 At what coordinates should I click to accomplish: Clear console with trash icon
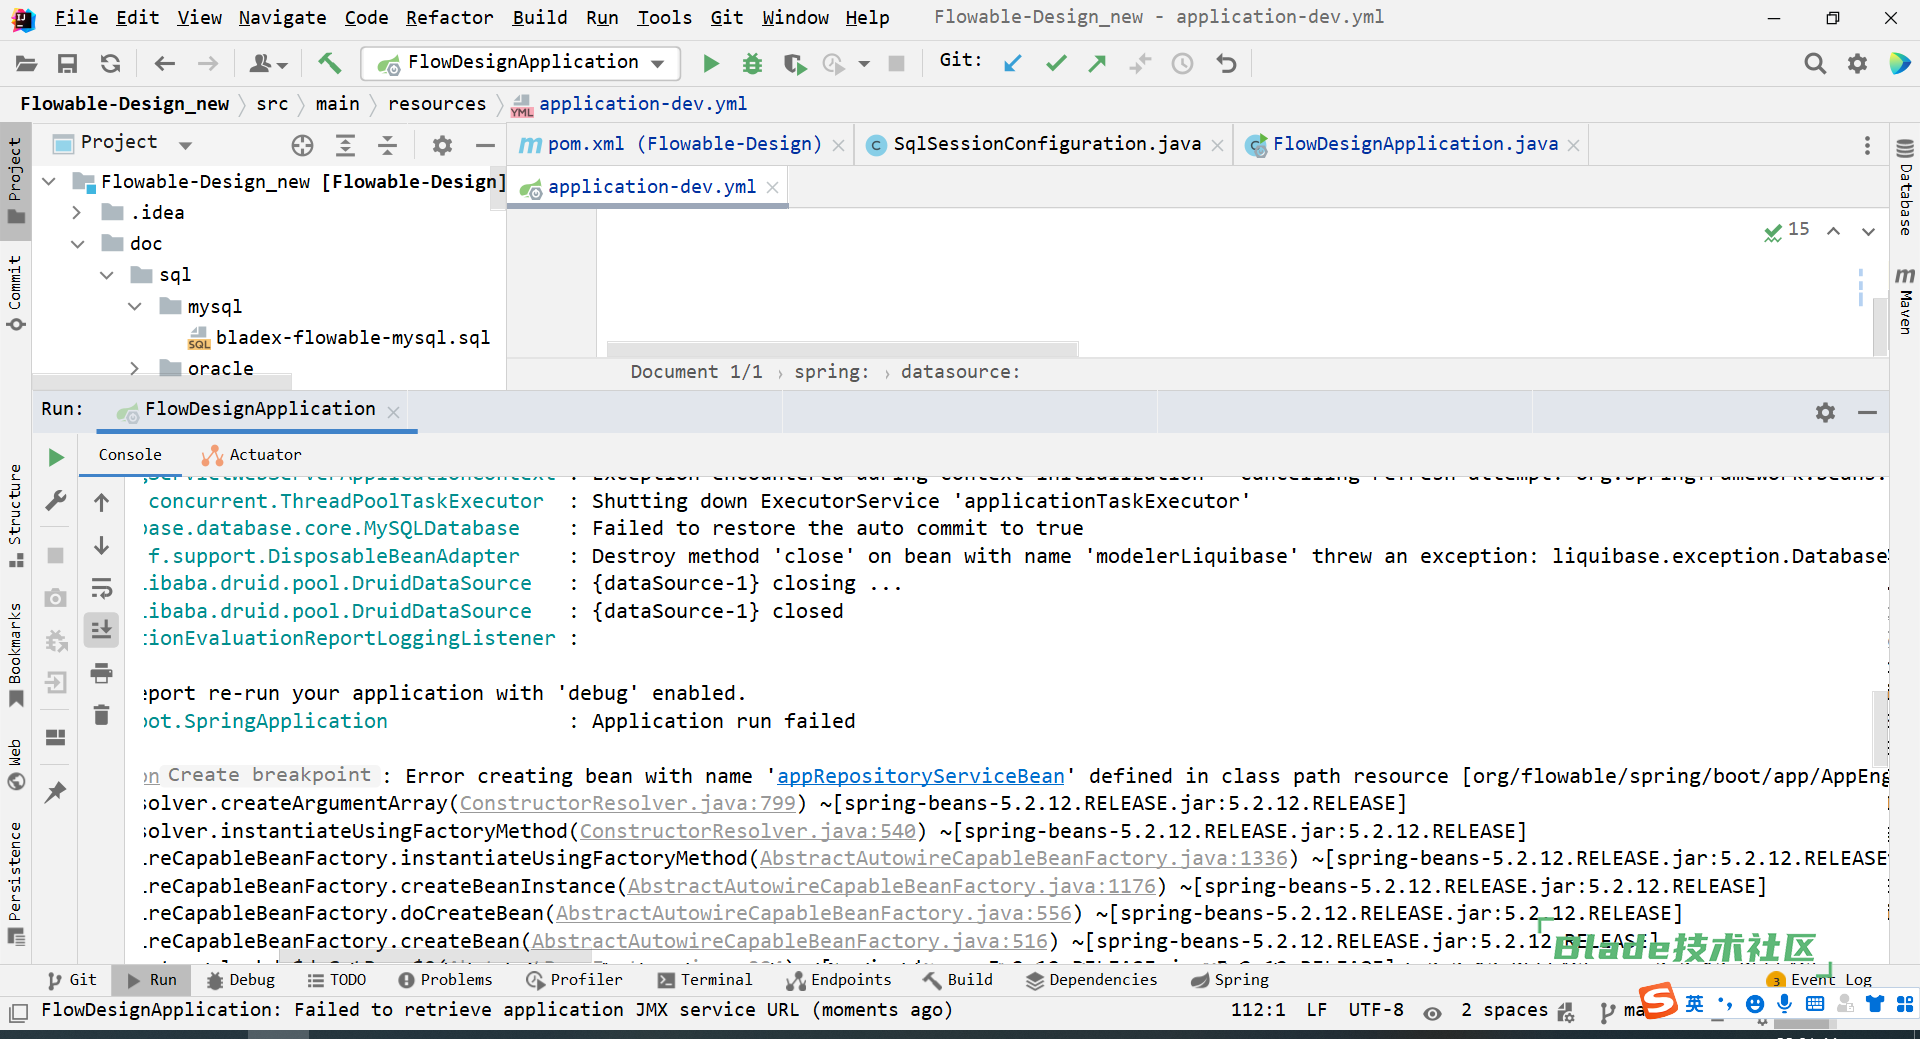(101, 715)
